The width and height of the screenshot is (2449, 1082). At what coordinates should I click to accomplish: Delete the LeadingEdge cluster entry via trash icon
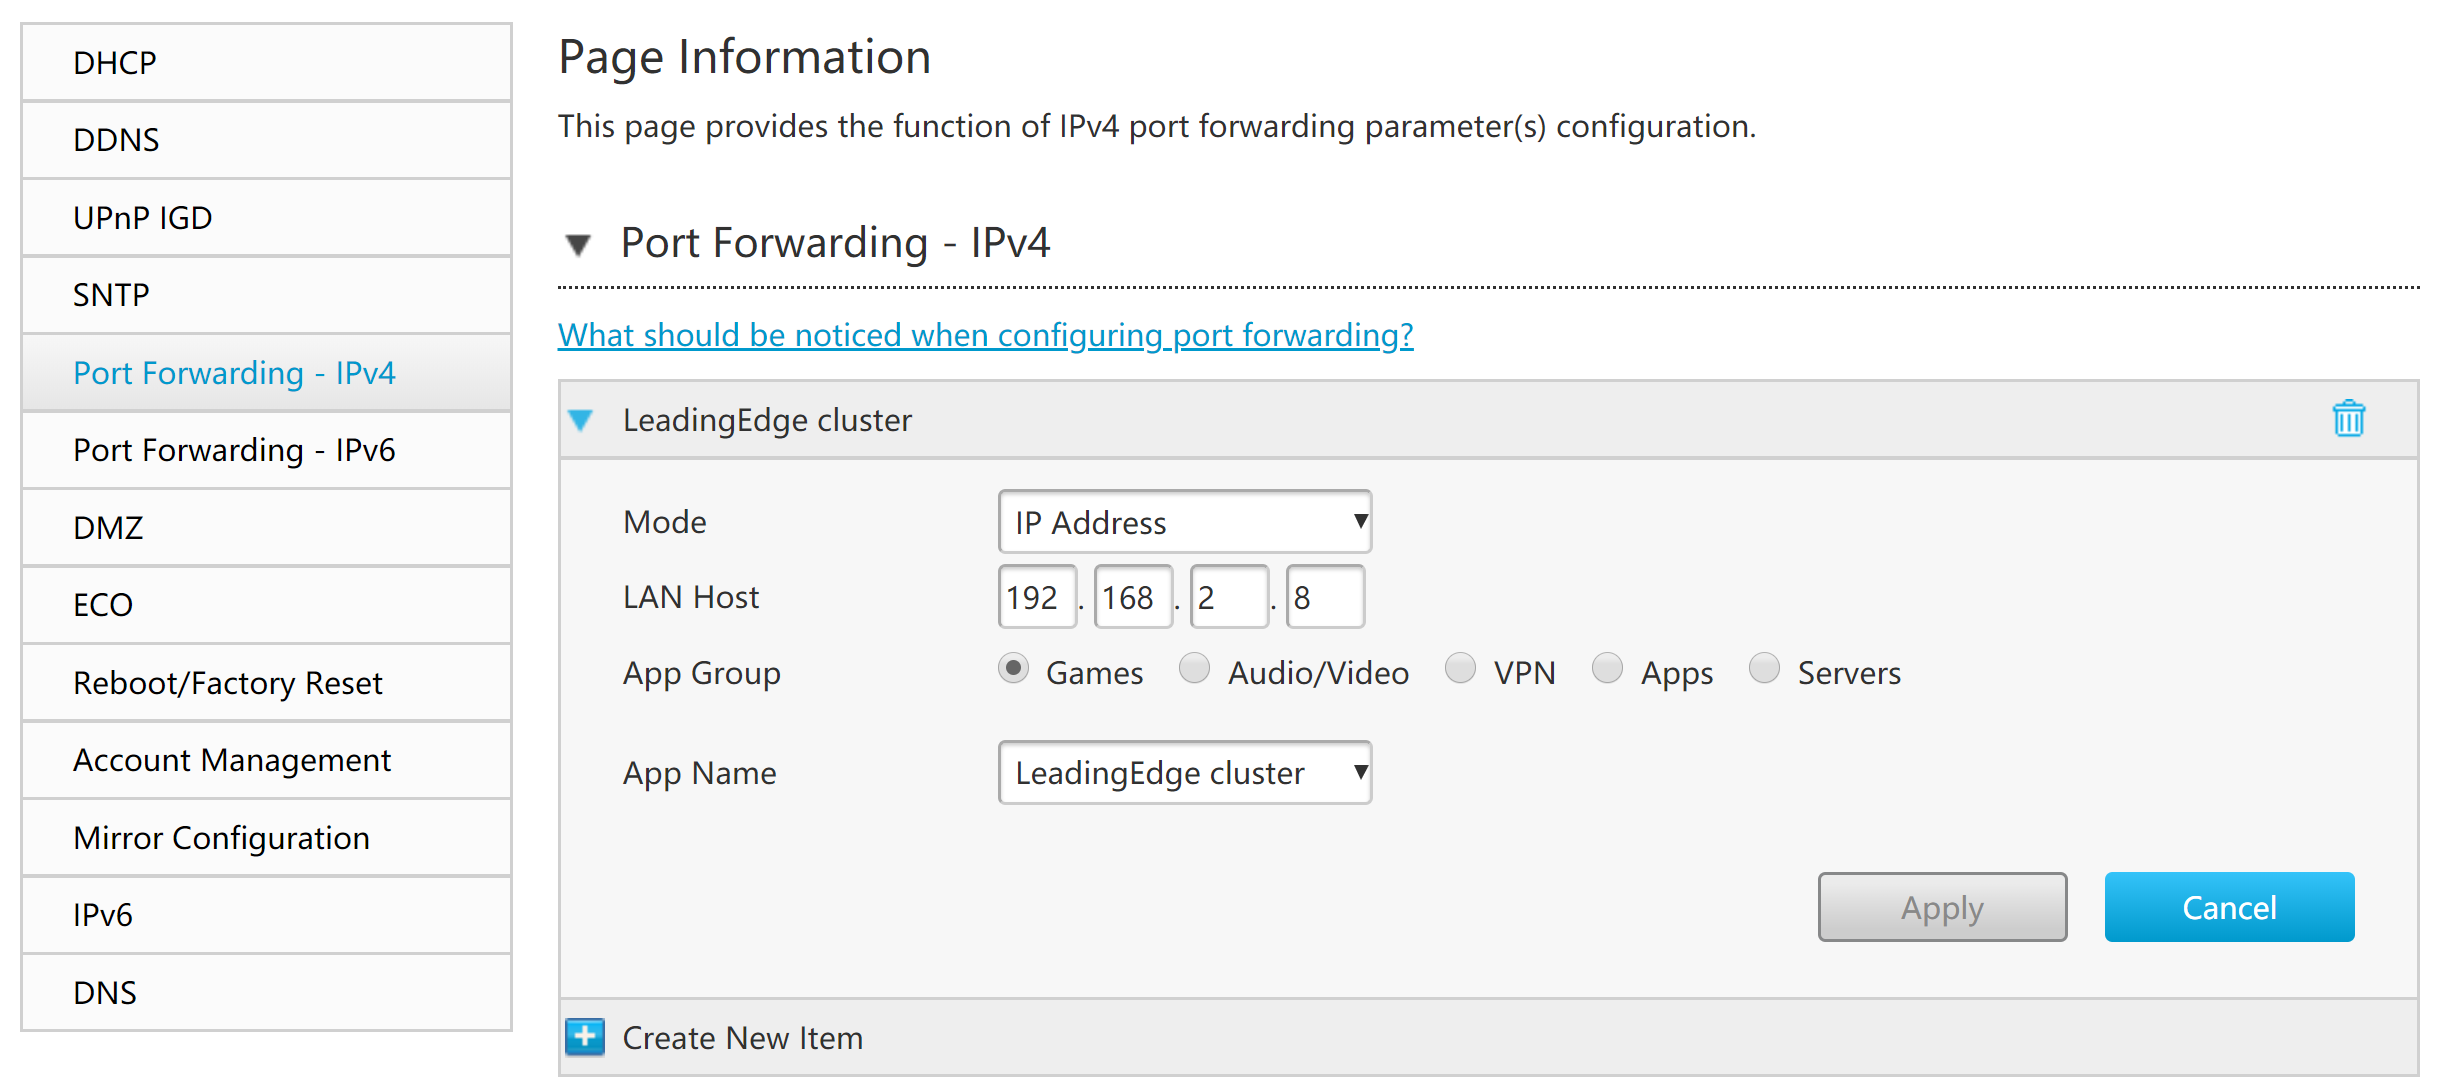pos(2348,419)
